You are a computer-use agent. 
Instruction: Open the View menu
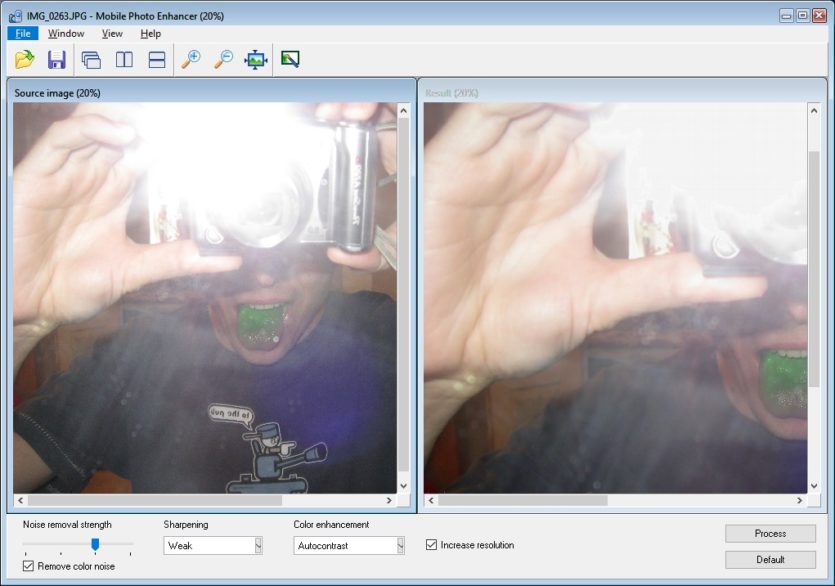point(112,34)
